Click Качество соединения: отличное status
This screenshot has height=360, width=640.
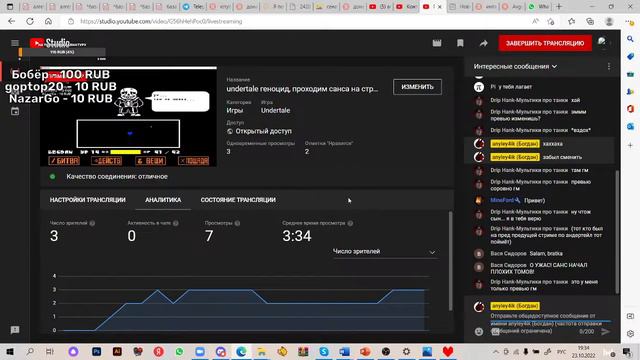[117, 176]
